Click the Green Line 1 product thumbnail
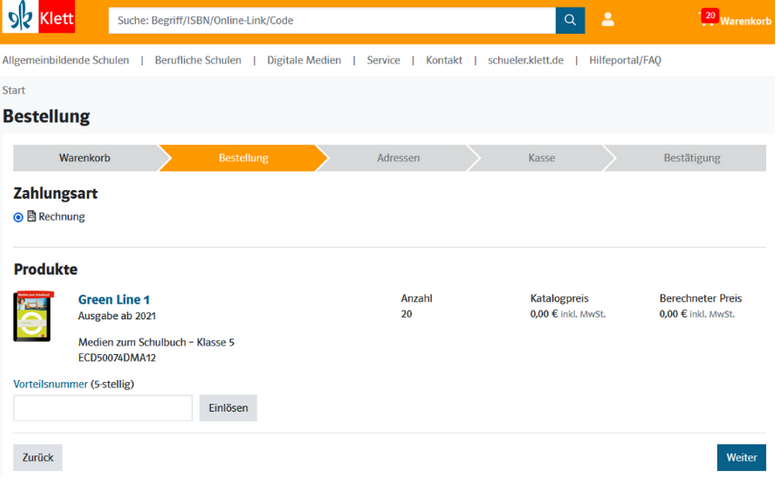The width and height of the screenshot is (776, 482). pyautogui.click(x=33, y=317)
